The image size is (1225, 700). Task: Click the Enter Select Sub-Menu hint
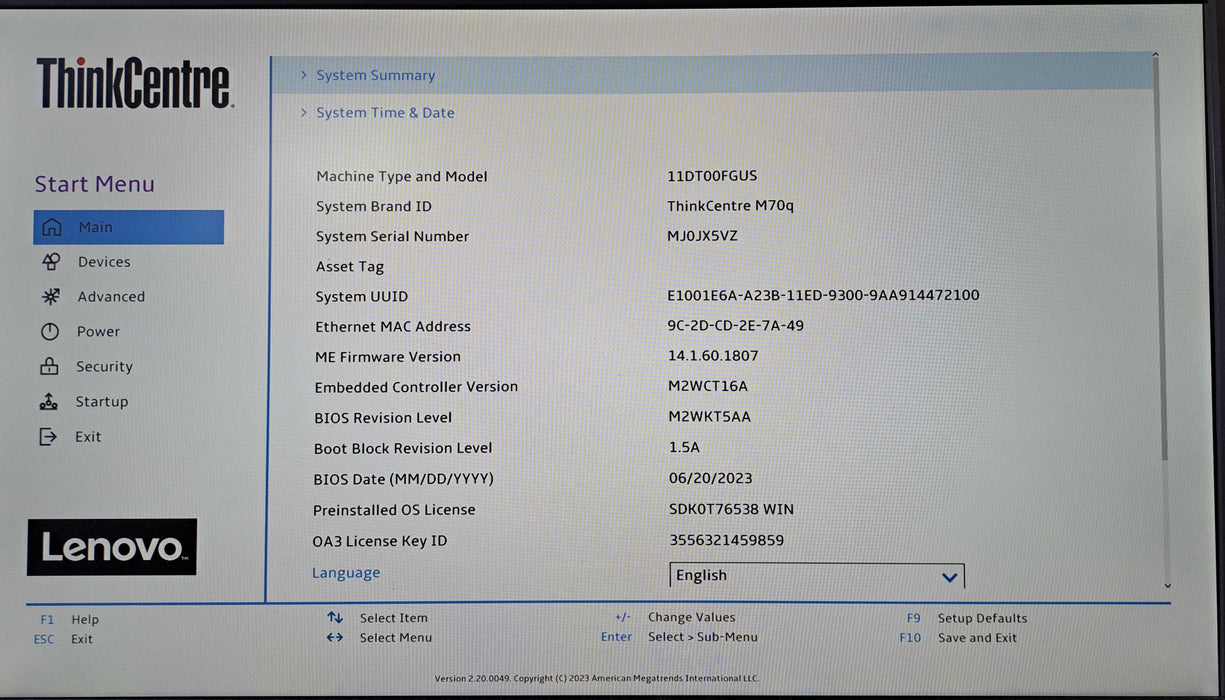point(680,637)
